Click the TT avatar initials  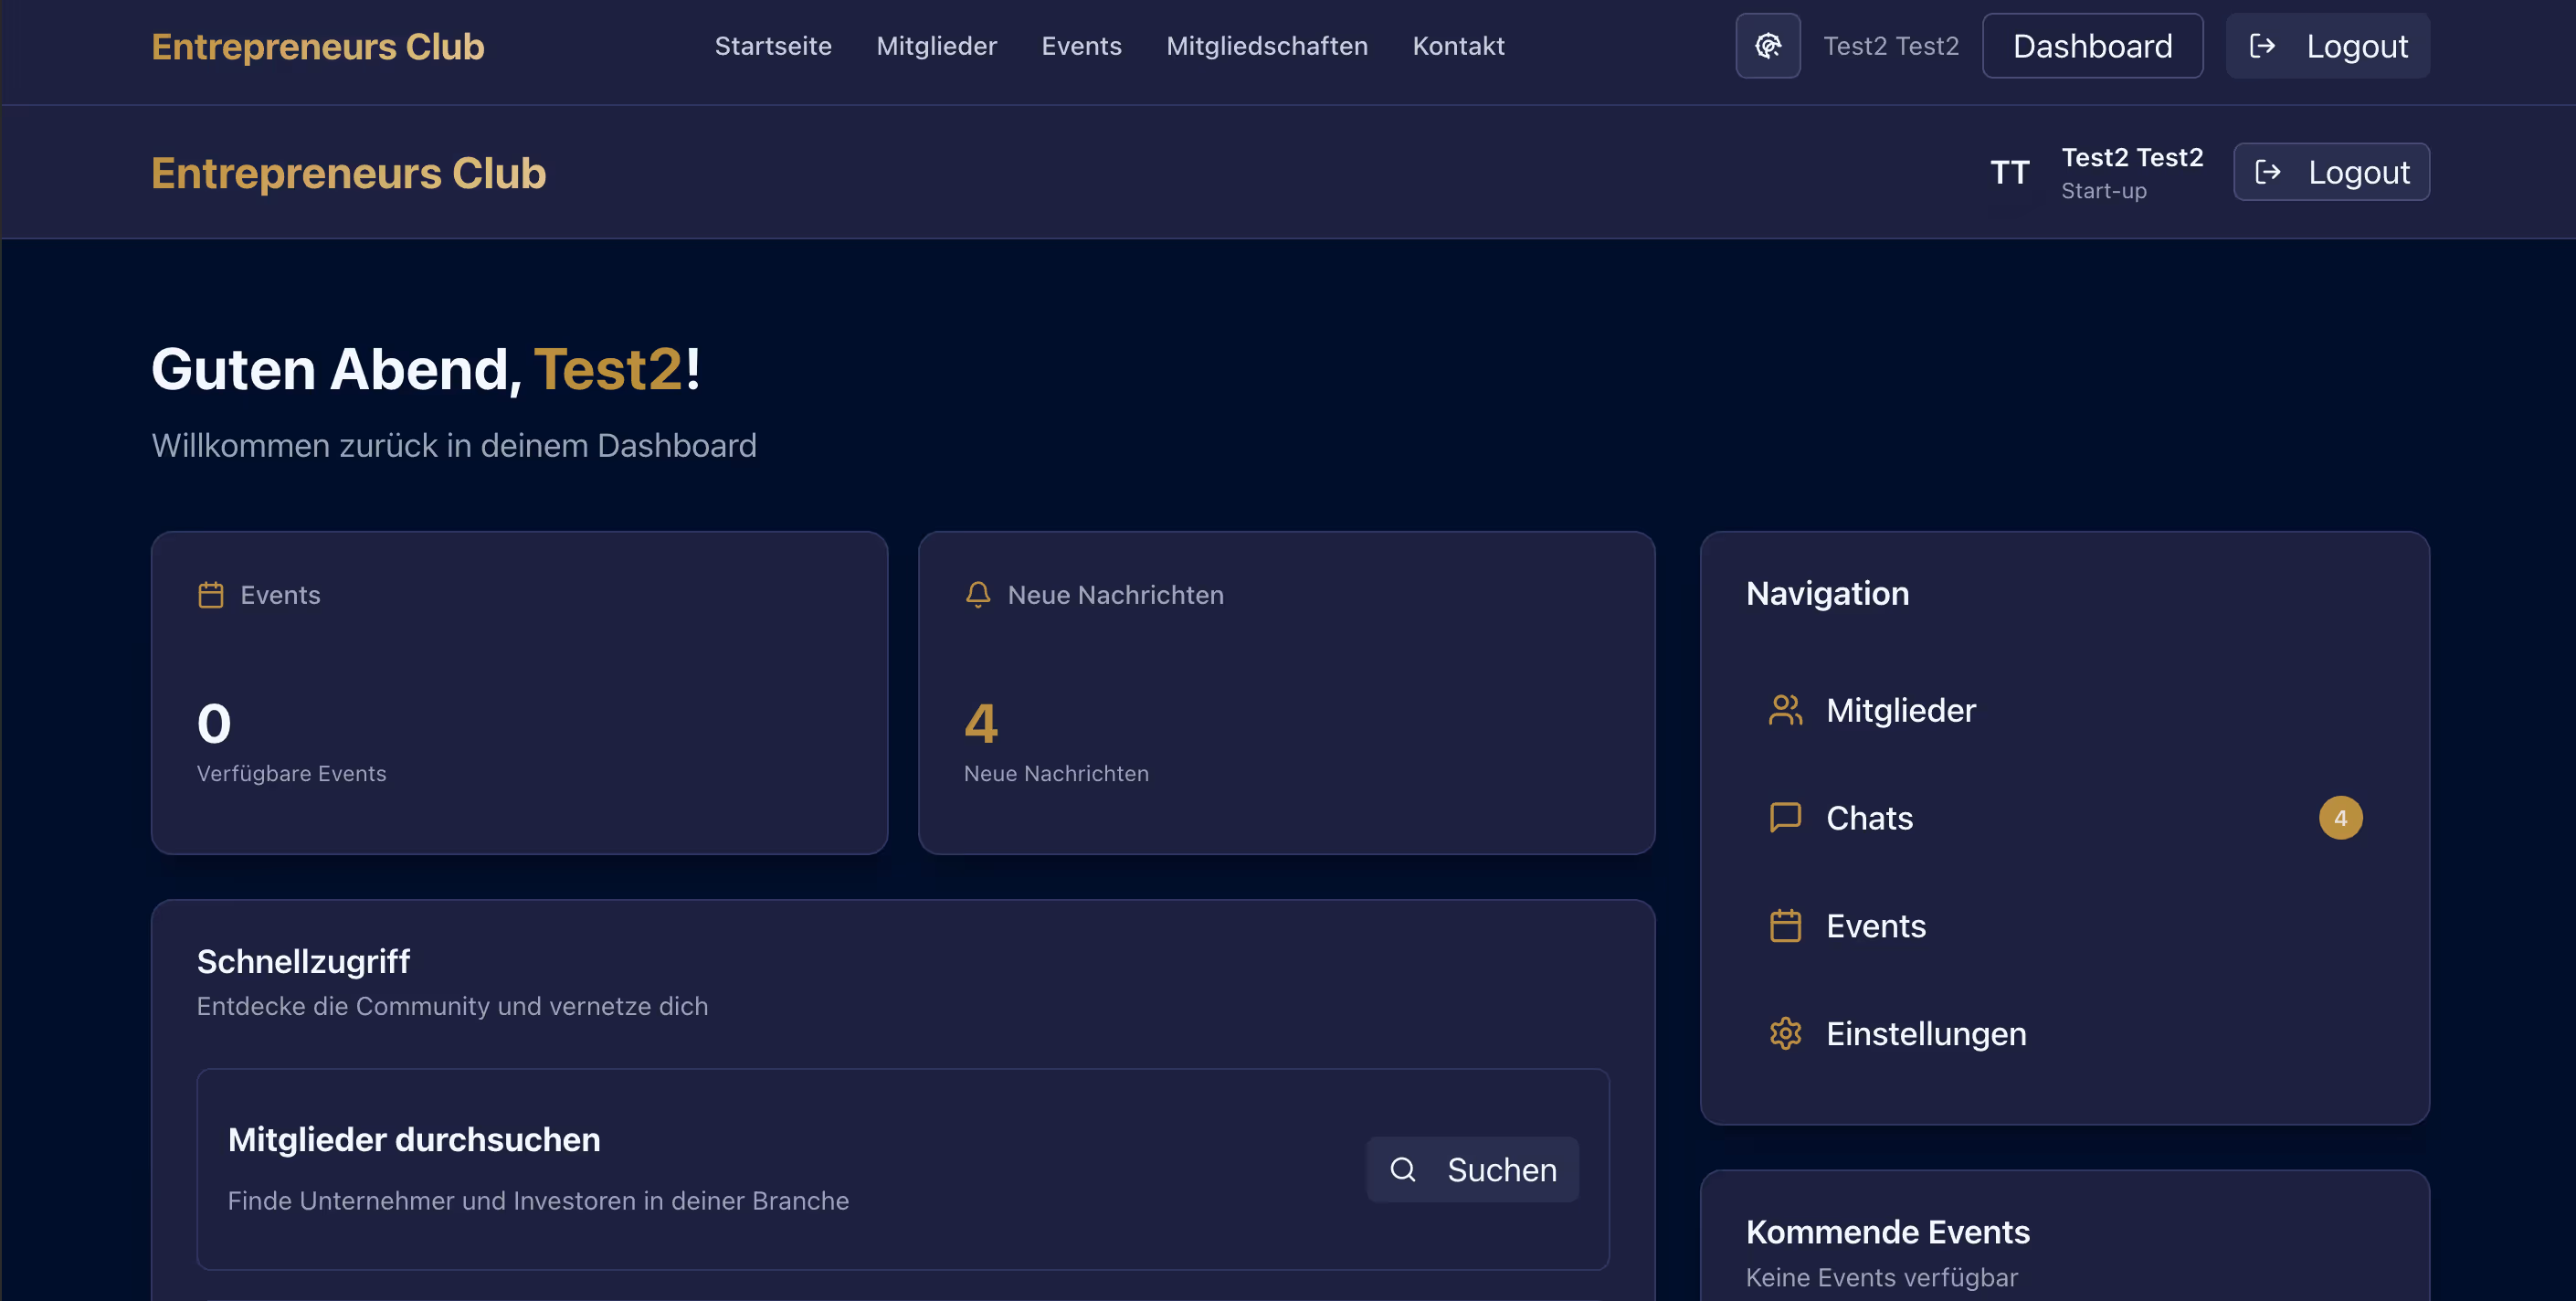pyautogui.click(x=2009, y=173)
